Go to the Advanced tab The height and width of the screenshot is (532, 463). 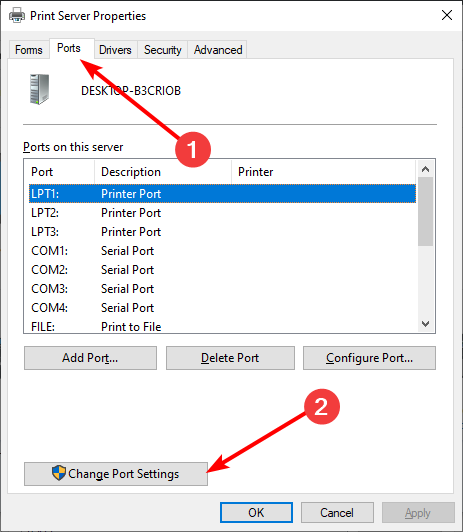coord(218,50)
